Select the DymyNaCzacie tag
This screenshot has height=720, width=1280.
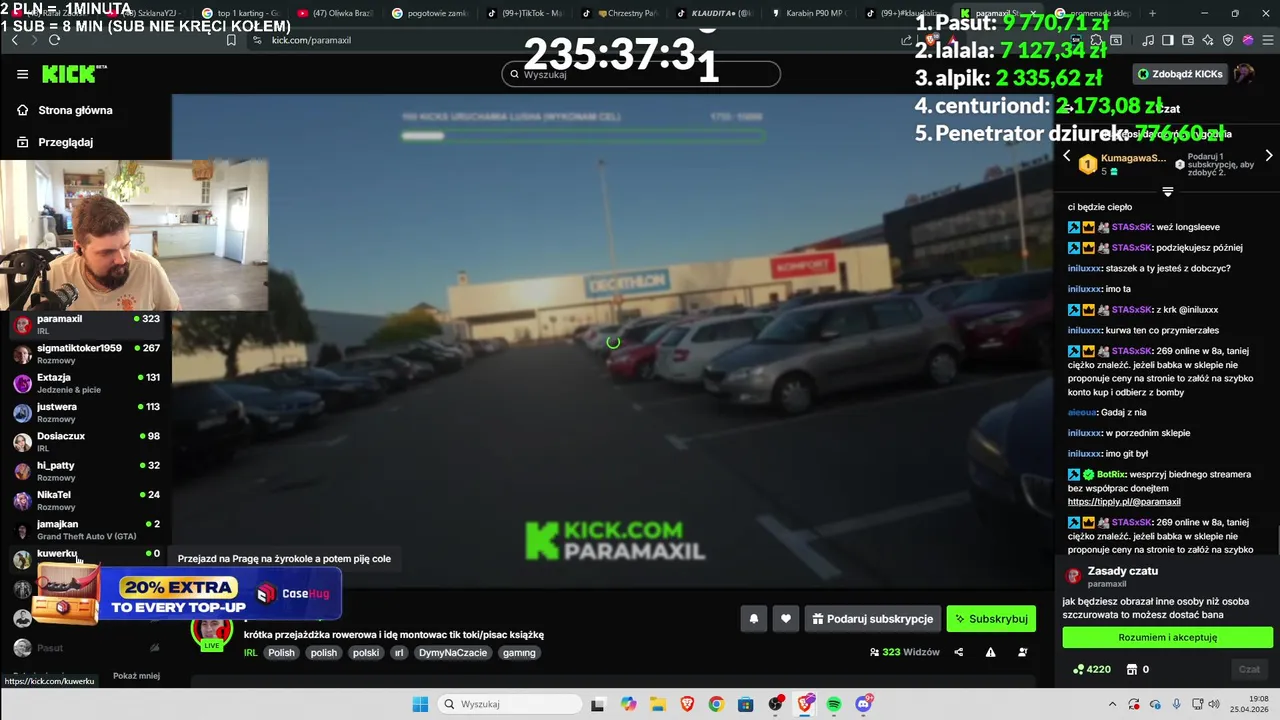pyautogui.click(x=453, y=653)
